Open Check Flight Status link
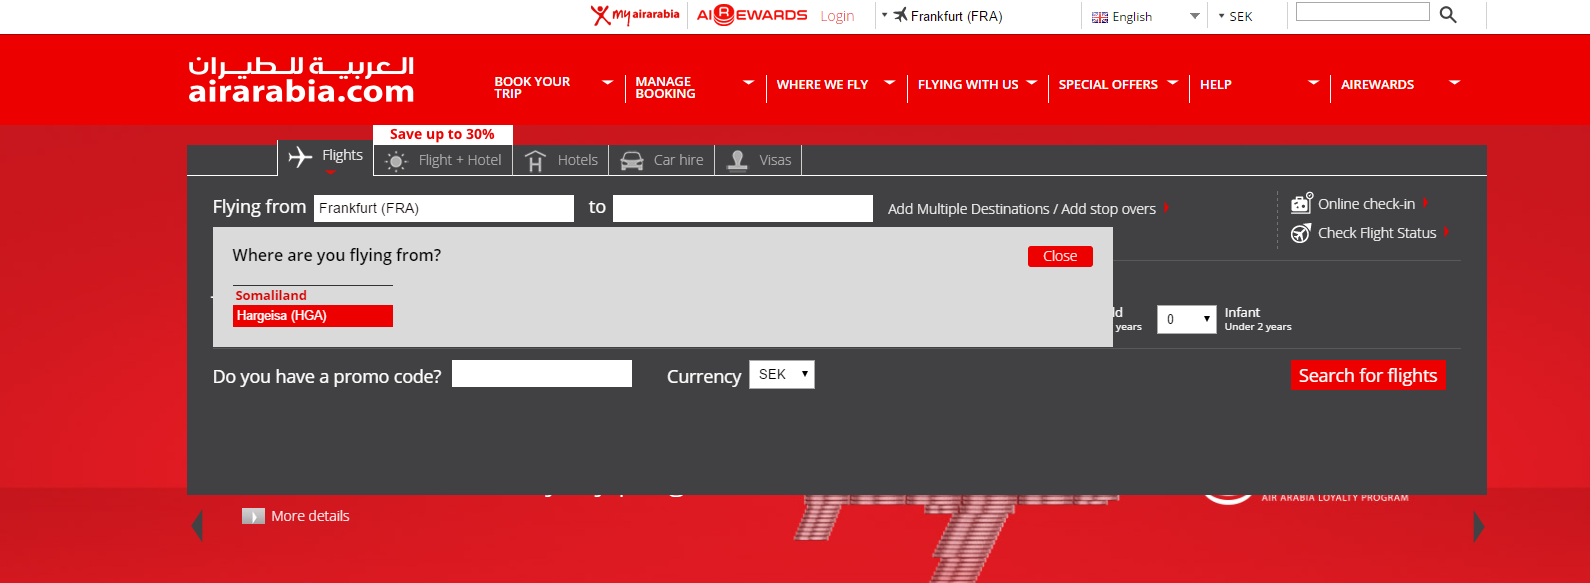This screenshot has height=583, width=1590. coord(1377,233)
